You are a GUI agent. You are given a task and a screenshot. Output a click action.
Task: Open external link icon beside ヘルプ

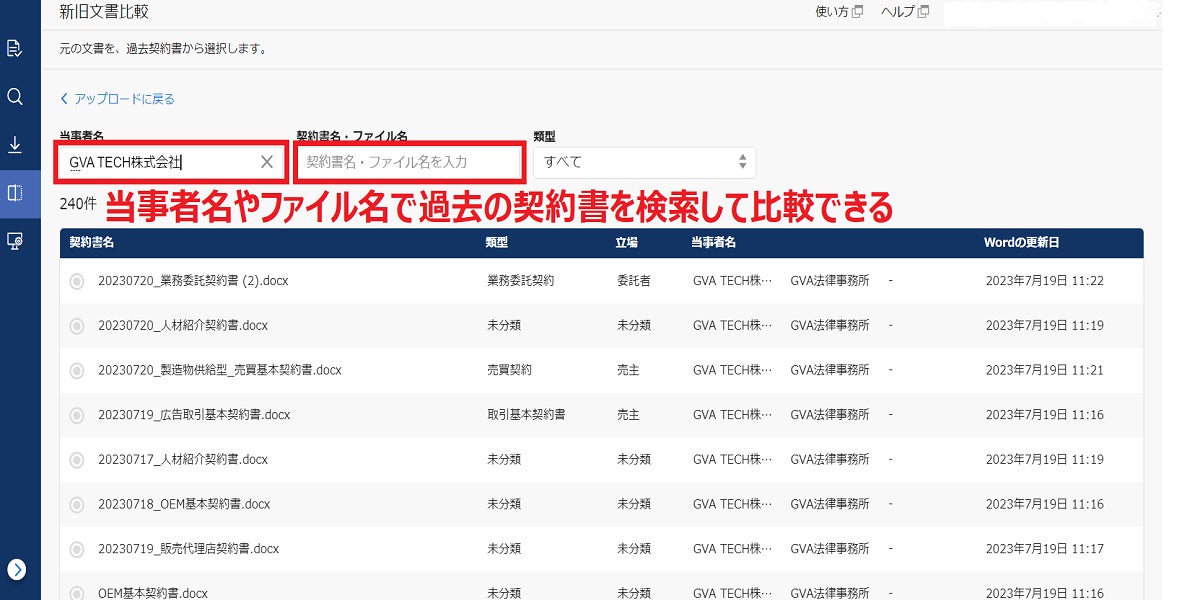coord(923,12)
